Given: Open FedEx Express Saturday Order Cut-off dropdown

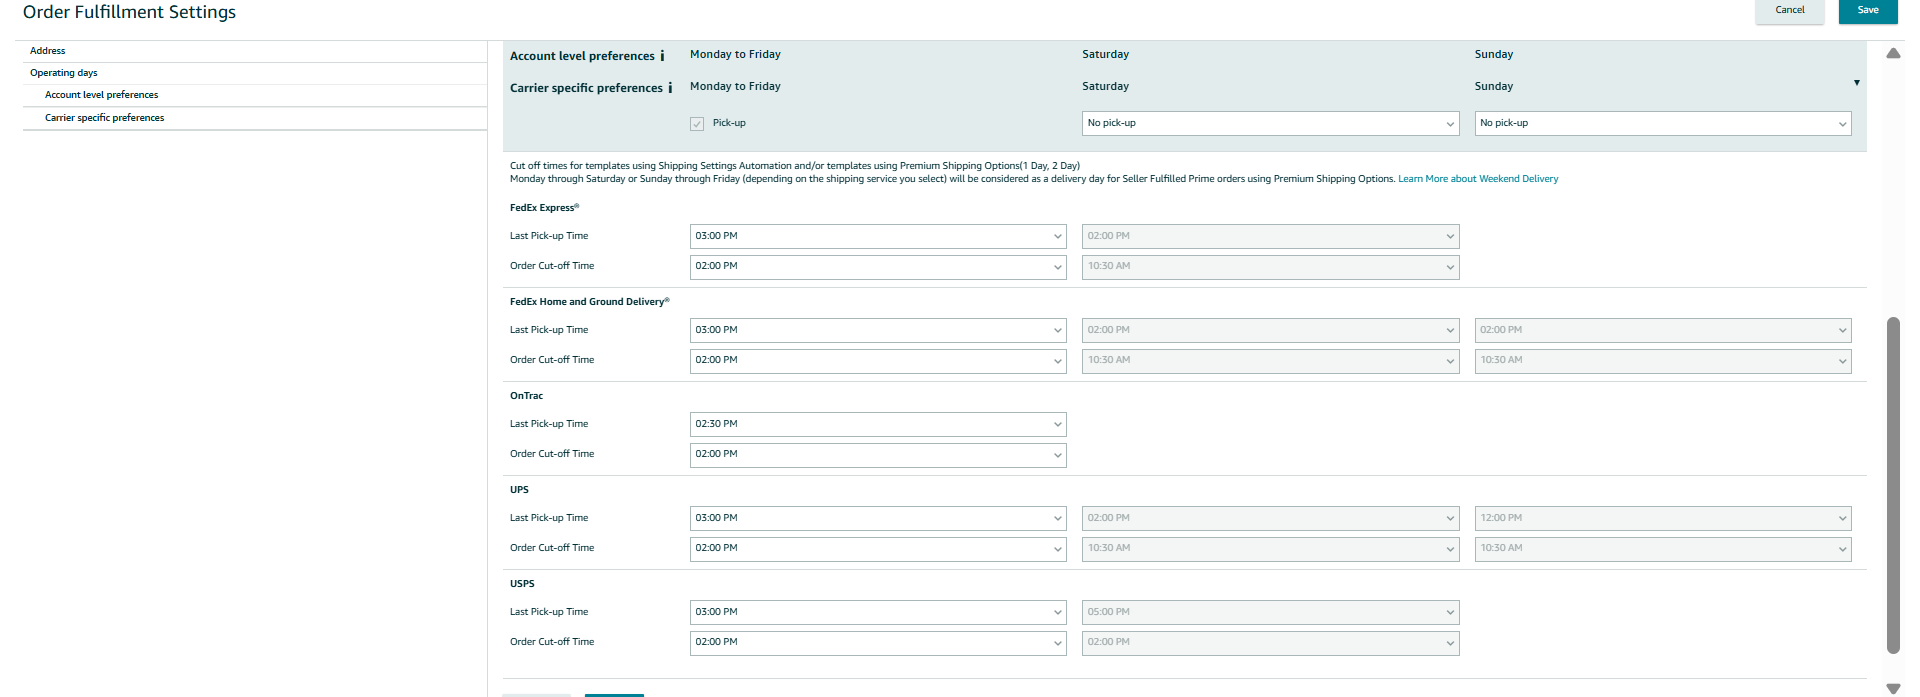Looking at the screenshot, I should [1270, 267].
